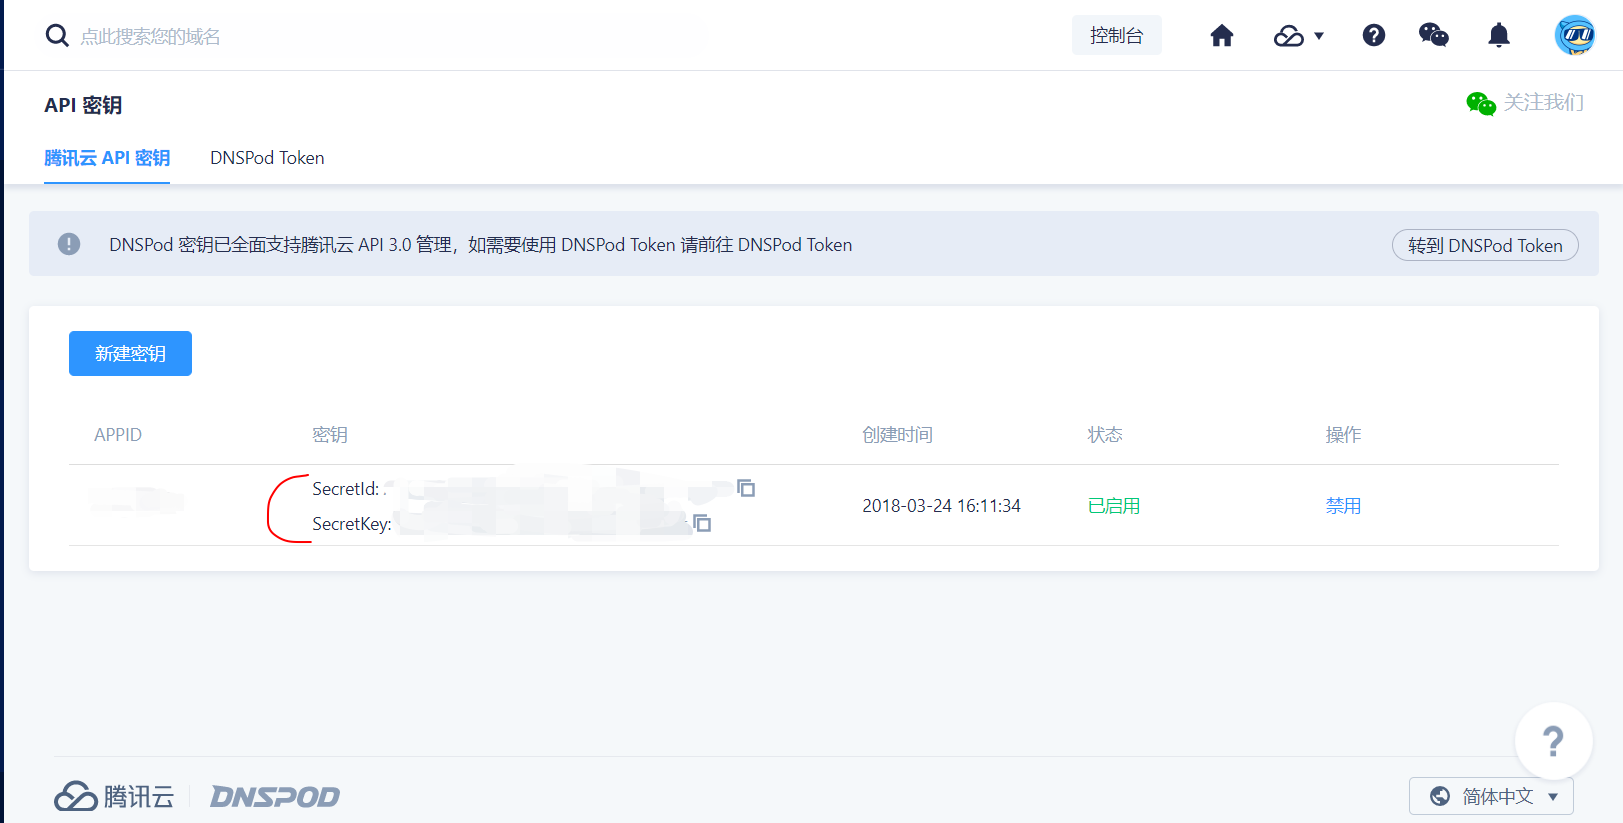Open the help question mark icon

1374,36
